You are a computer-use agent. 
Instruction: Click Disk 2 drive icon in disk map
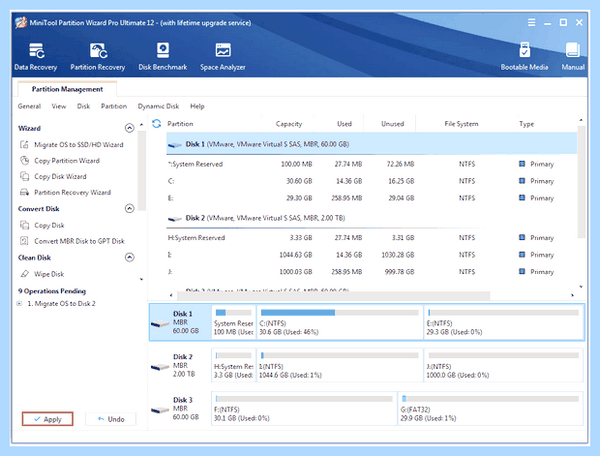coord(160,367)
